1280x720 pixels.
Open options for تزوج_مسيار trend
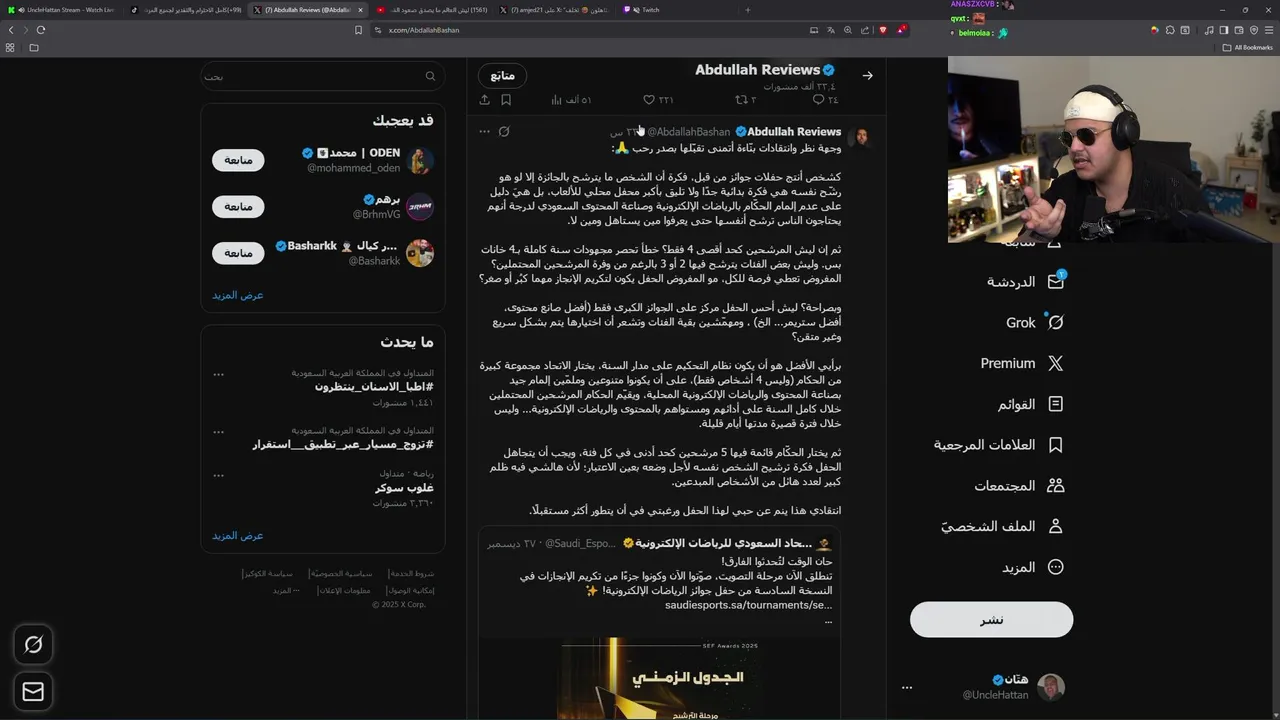(218, 431)
